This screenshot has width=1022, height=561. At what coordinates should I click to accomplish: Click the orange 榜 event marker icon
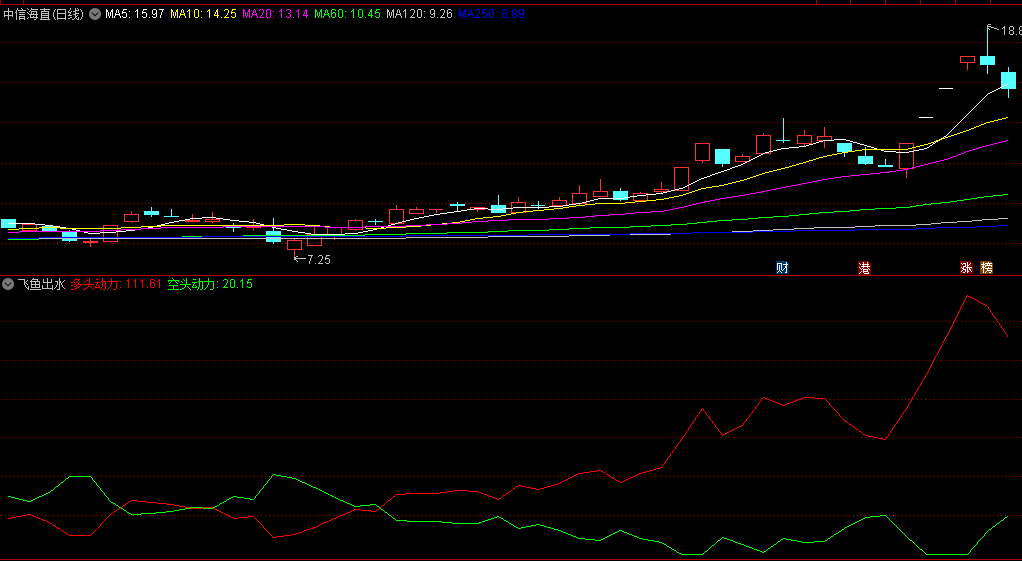[x=986, y=268]
